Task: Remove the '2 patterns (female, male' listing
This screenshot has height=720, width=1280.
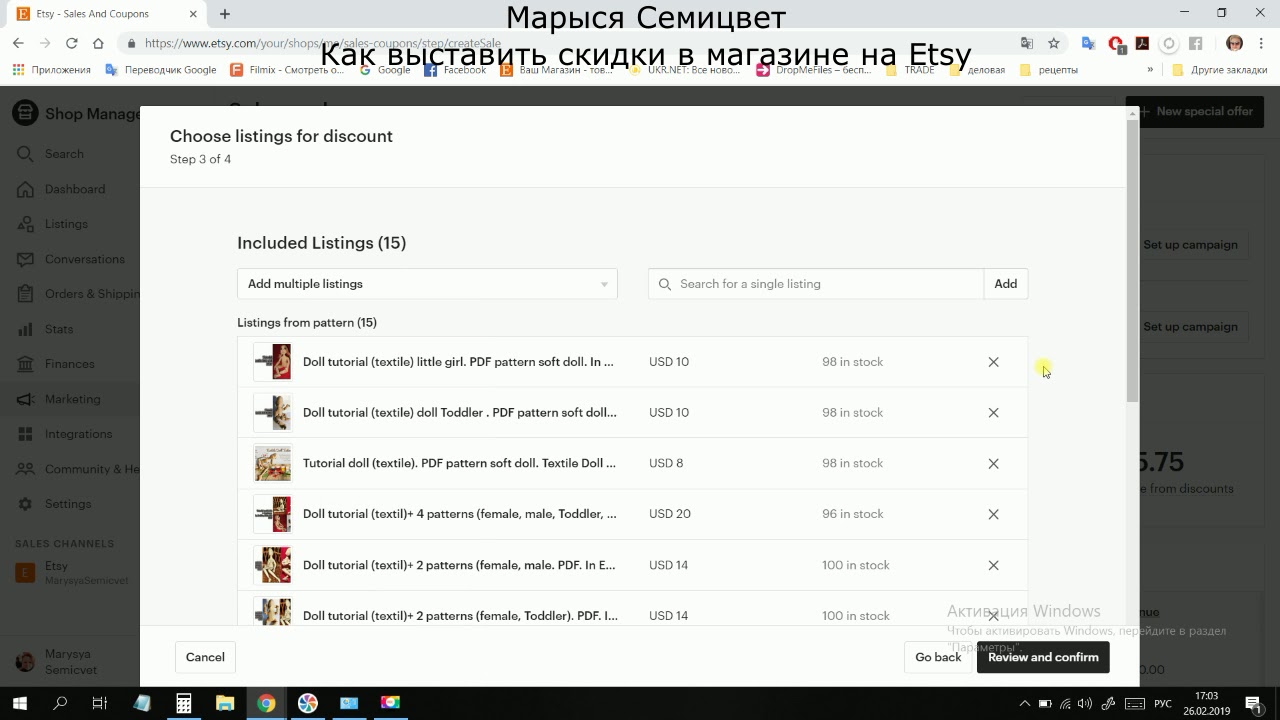Action: [993, 565]
